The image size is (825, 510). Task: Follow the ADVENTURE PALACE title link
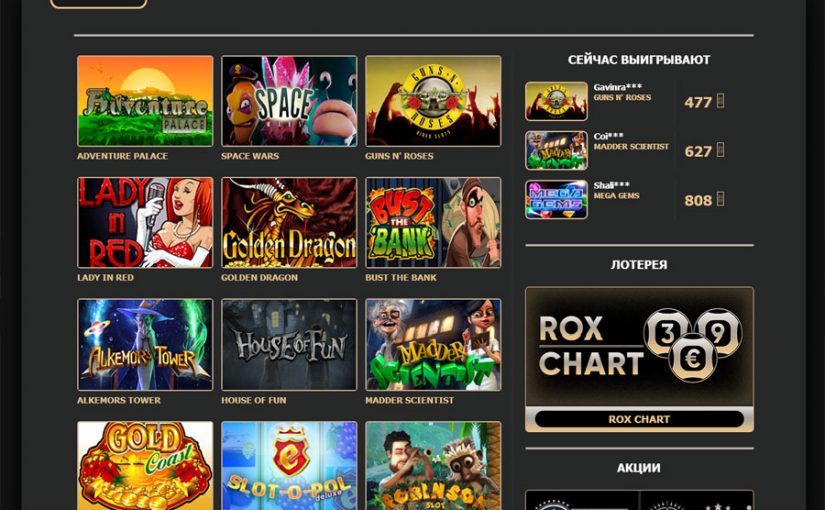pyautogui.click(x=123, y=156)
